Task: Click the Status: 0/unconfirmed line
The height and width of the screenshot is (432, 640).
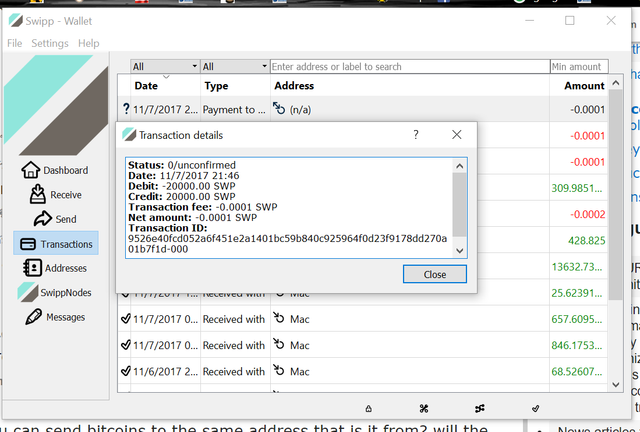Action: (182, 165)
